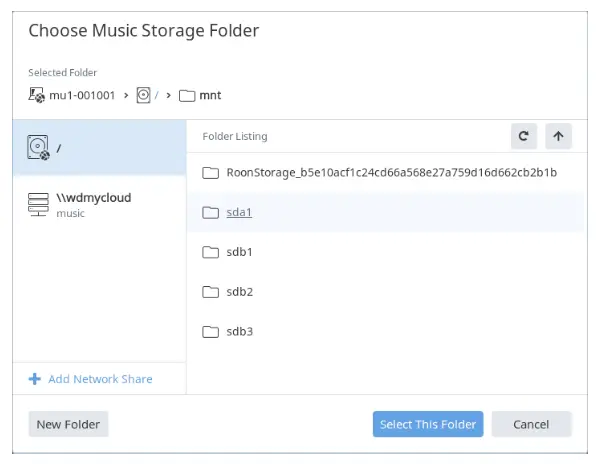
Task: Open the sda1 folder
Action: click(x=239, y=212)
